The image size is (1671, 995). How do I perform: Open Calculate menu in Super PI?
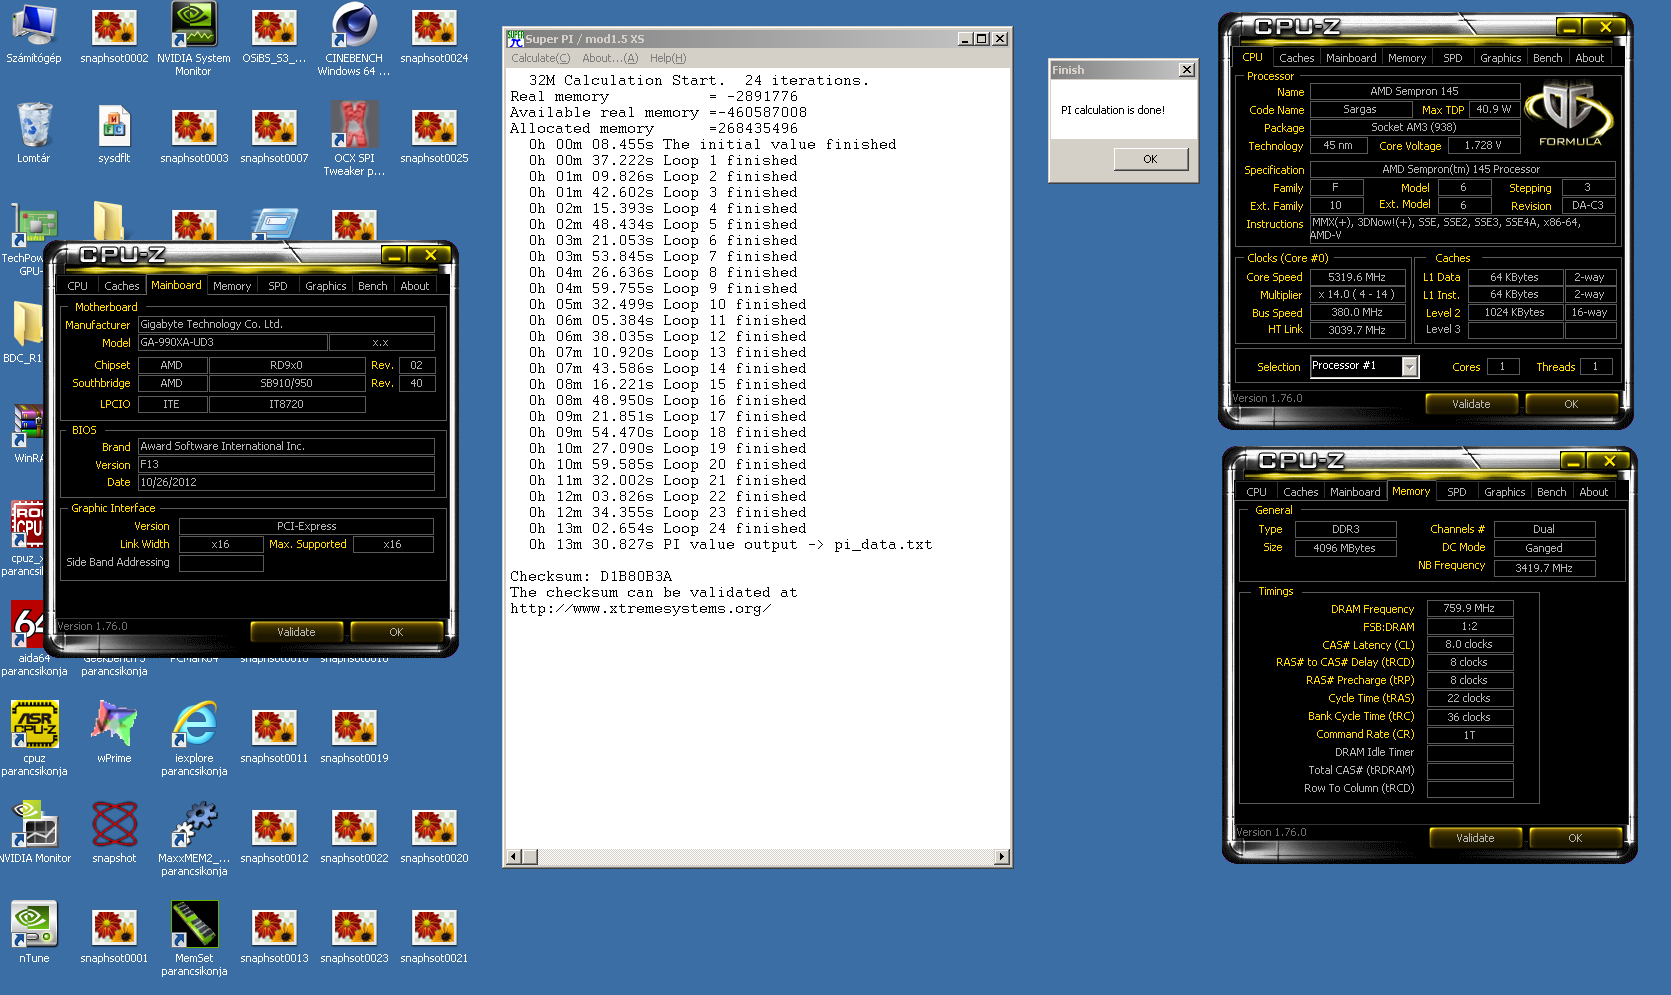[x=540, y=58]
